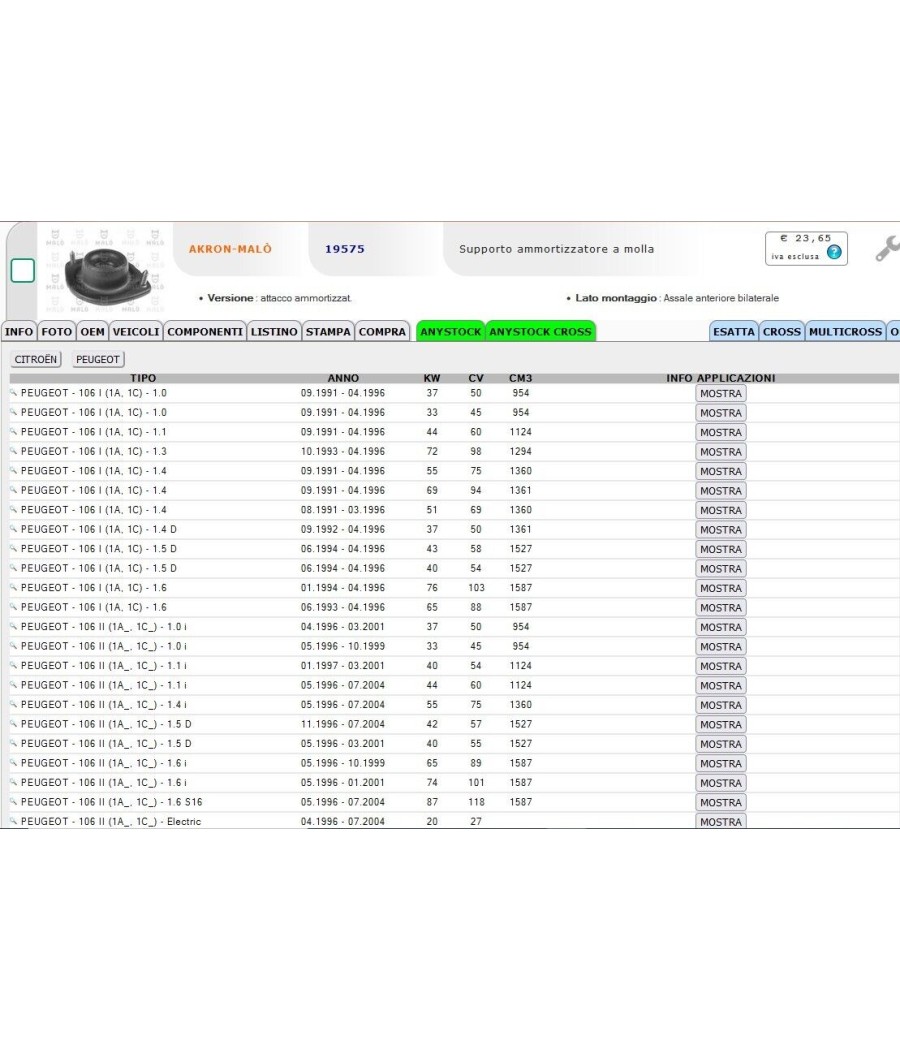900x1050 pixels.
Task: Click the TIPO column header
Action: (x=143, y=378)
